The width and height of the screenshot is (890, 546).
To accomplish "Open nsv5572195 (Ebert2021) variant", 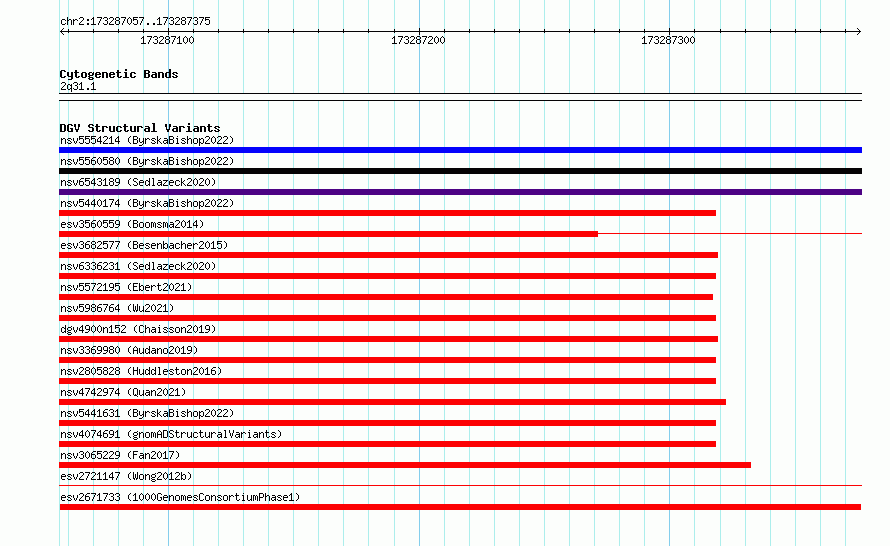I will click(x=126, y=287).
